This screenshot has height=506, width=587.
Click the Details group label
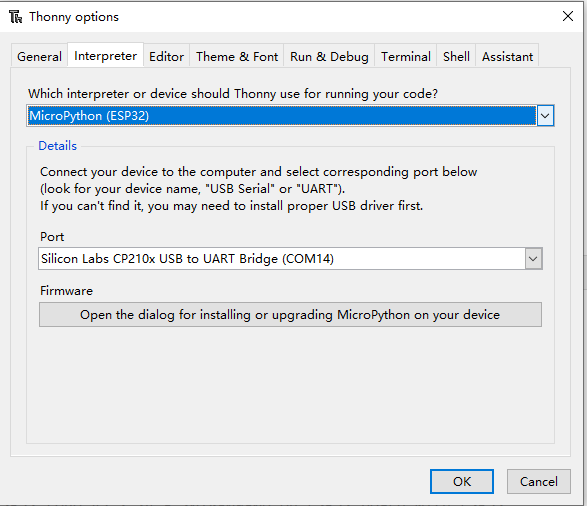(57, 146)
